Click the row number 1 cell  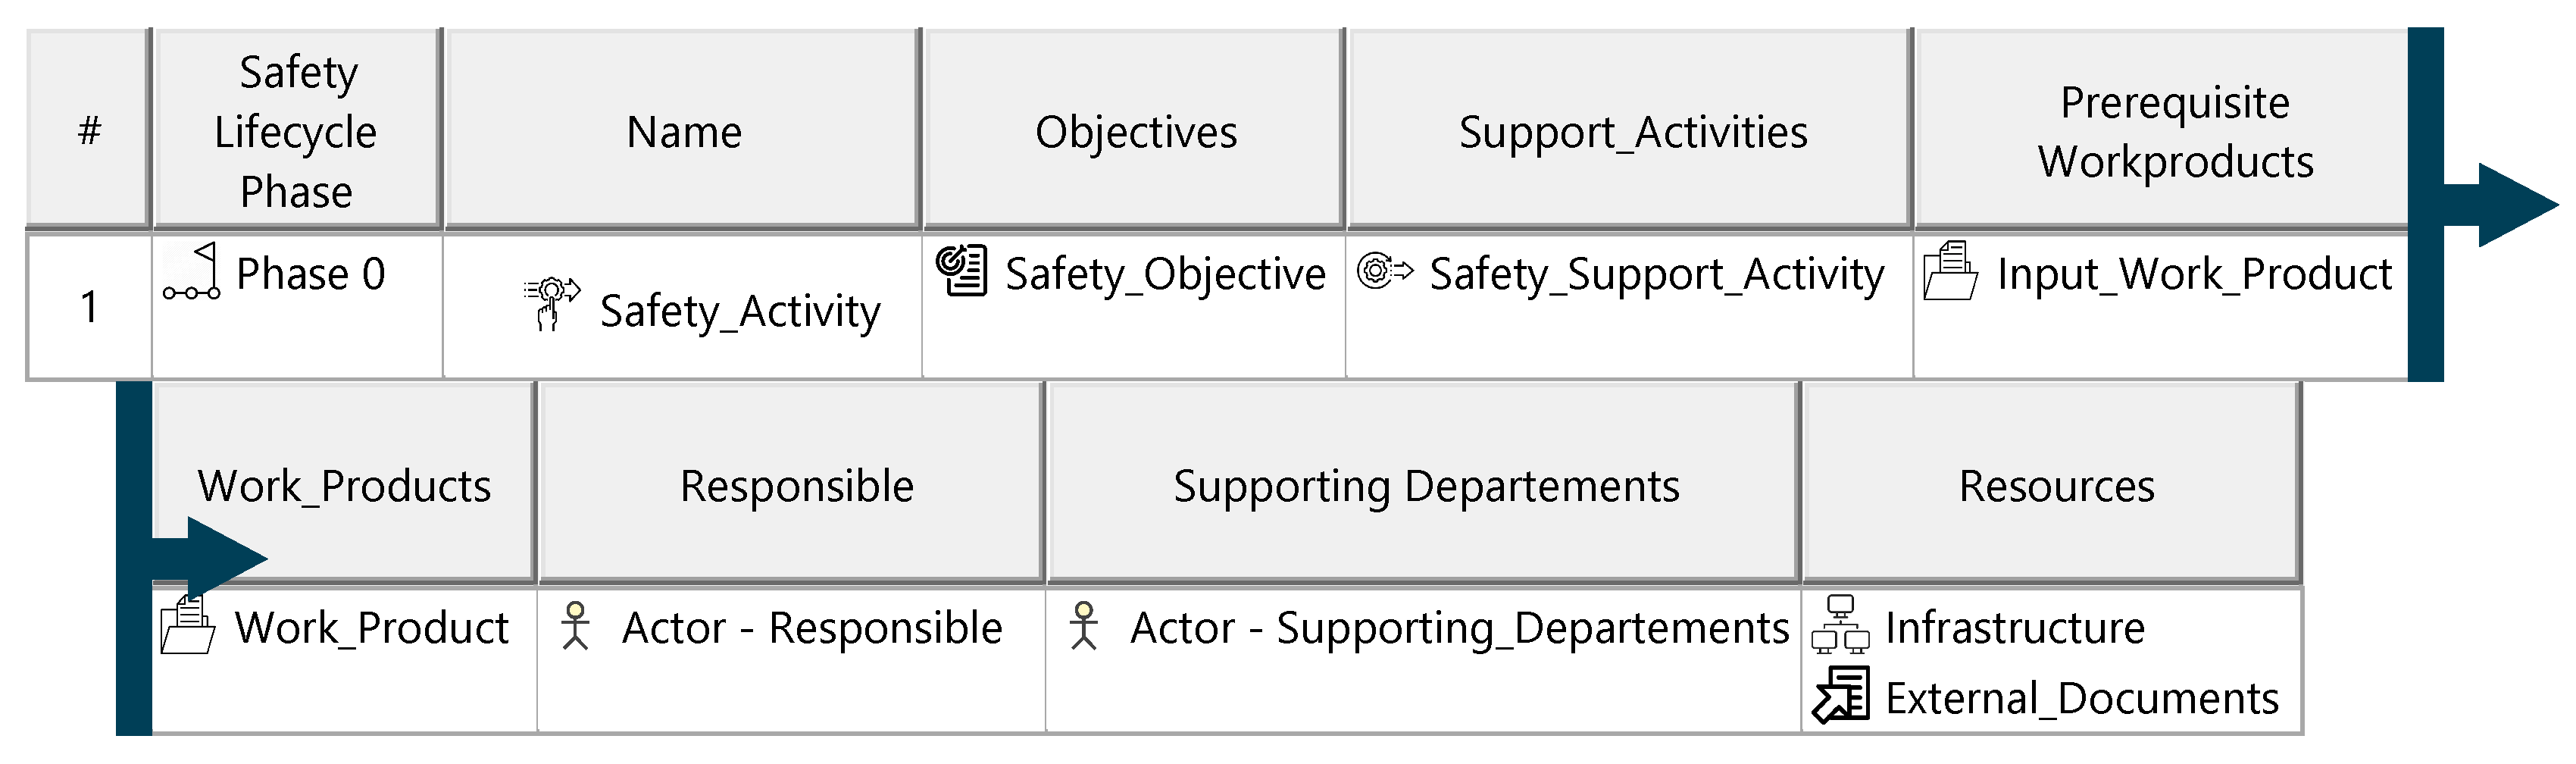(89, 306)
